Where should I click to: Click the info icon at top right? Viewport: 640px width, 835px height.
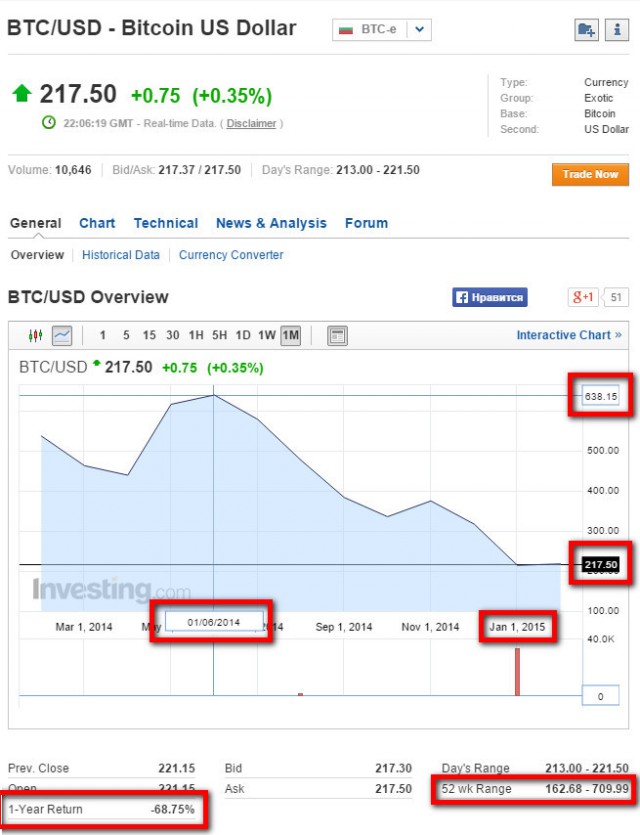[x=617, y=30]
